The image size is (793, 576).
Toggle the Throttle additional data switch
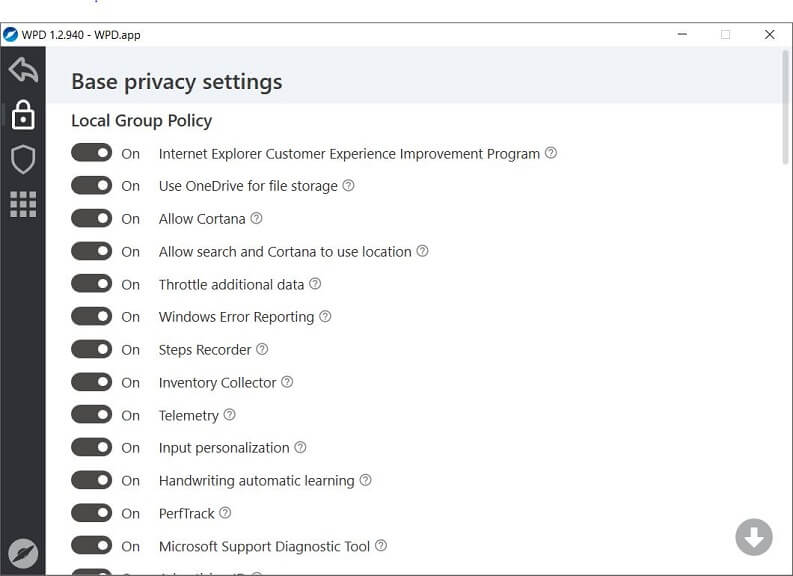coord(92,284)
